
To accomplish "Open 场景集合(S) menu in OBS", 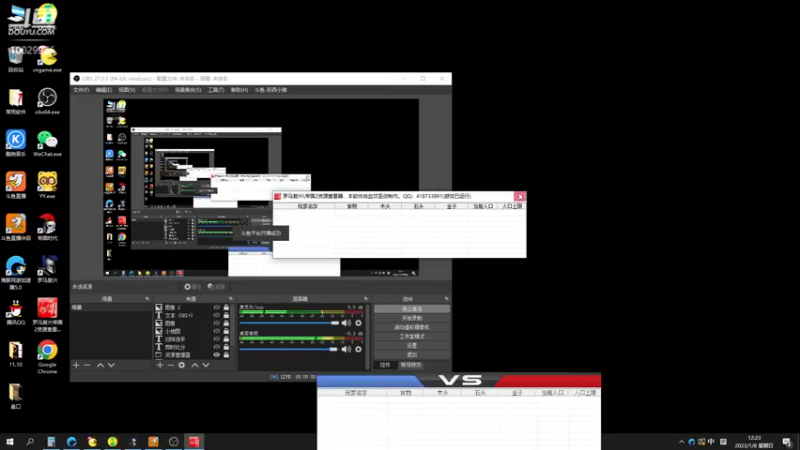I will point(188,90).
